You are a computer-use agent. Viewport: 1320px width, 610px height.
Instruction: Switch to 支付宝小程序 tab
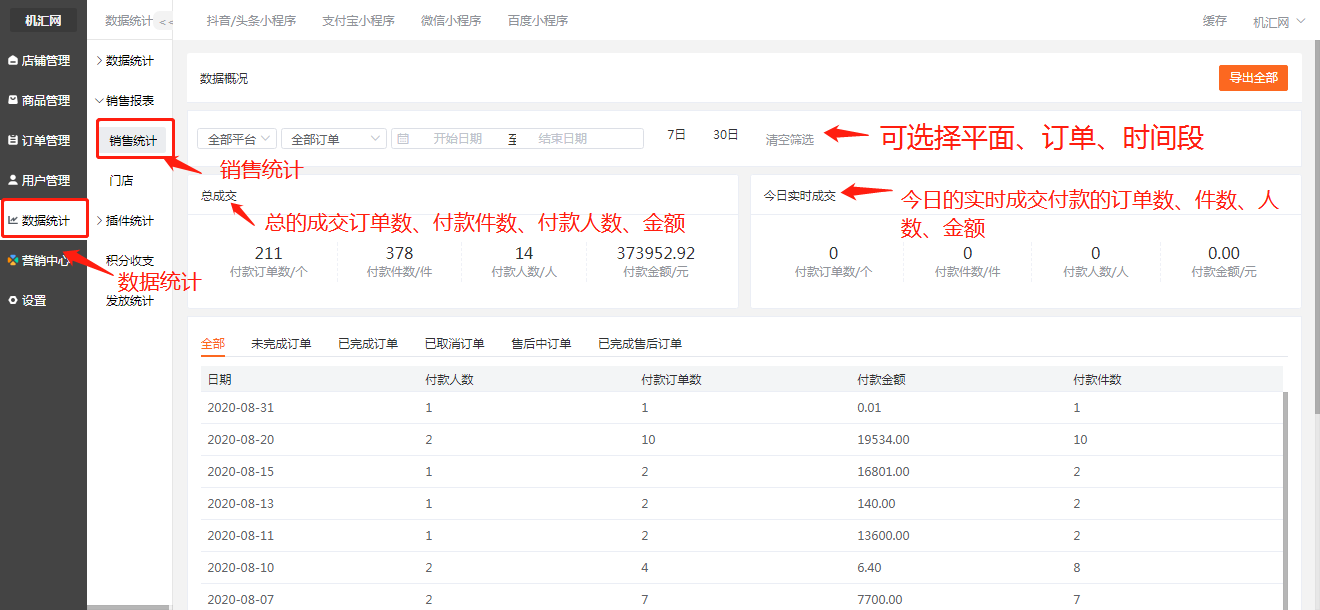[358, 20]
